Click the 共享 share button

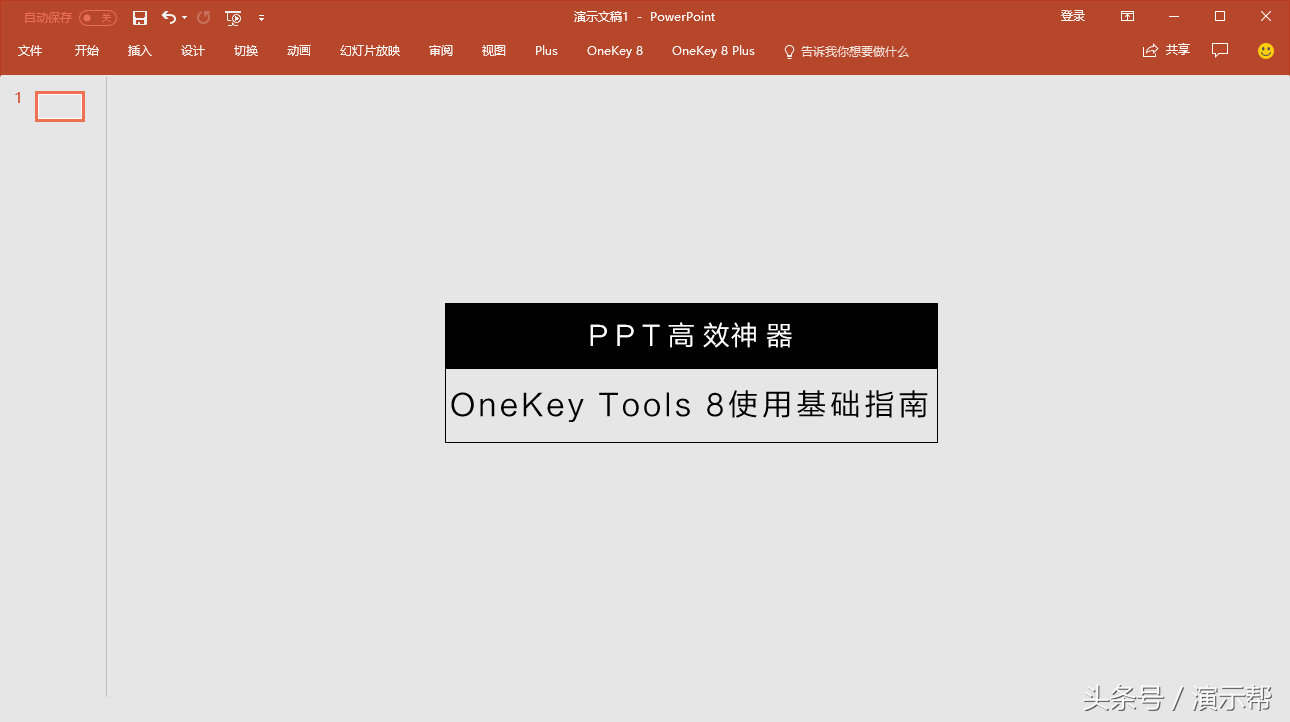1166,50
